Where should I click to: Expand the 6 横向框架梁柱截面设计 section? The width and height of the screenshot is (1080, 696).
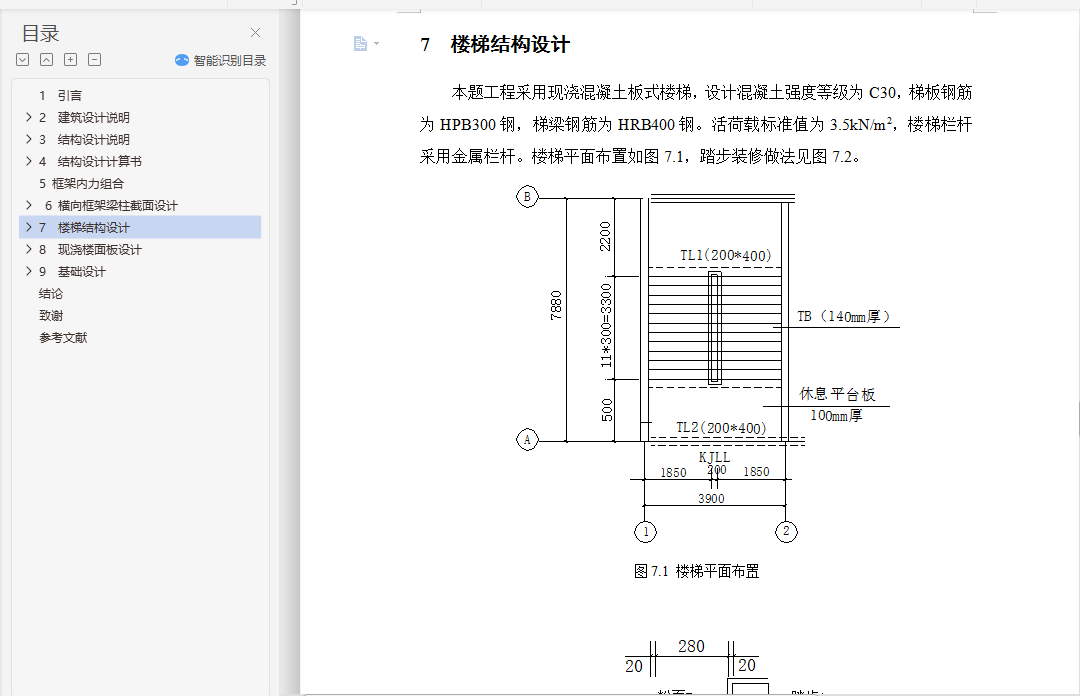[x=29, y=205]
